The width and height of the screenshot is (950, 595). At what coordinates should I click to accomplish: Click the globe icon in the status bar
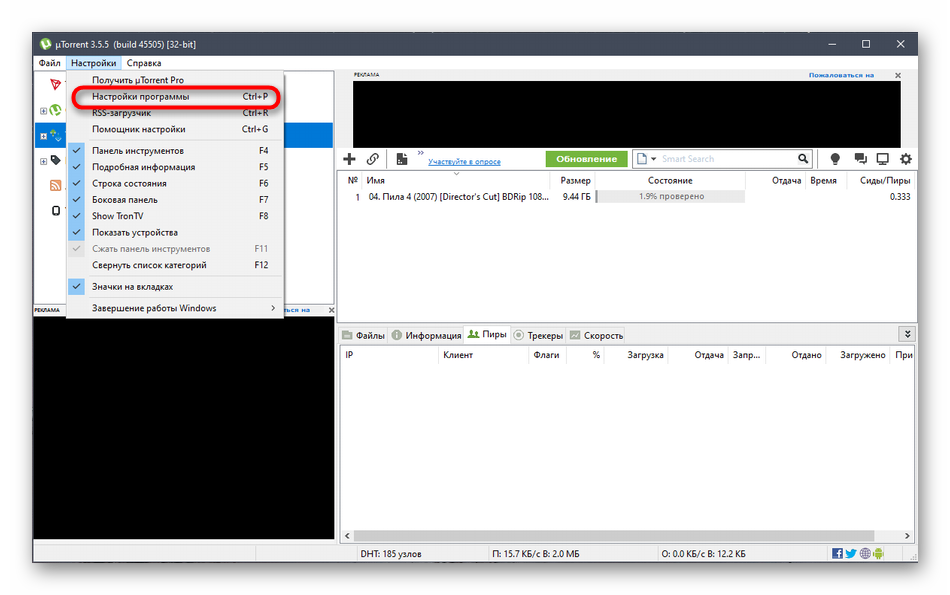pos(865,553)
